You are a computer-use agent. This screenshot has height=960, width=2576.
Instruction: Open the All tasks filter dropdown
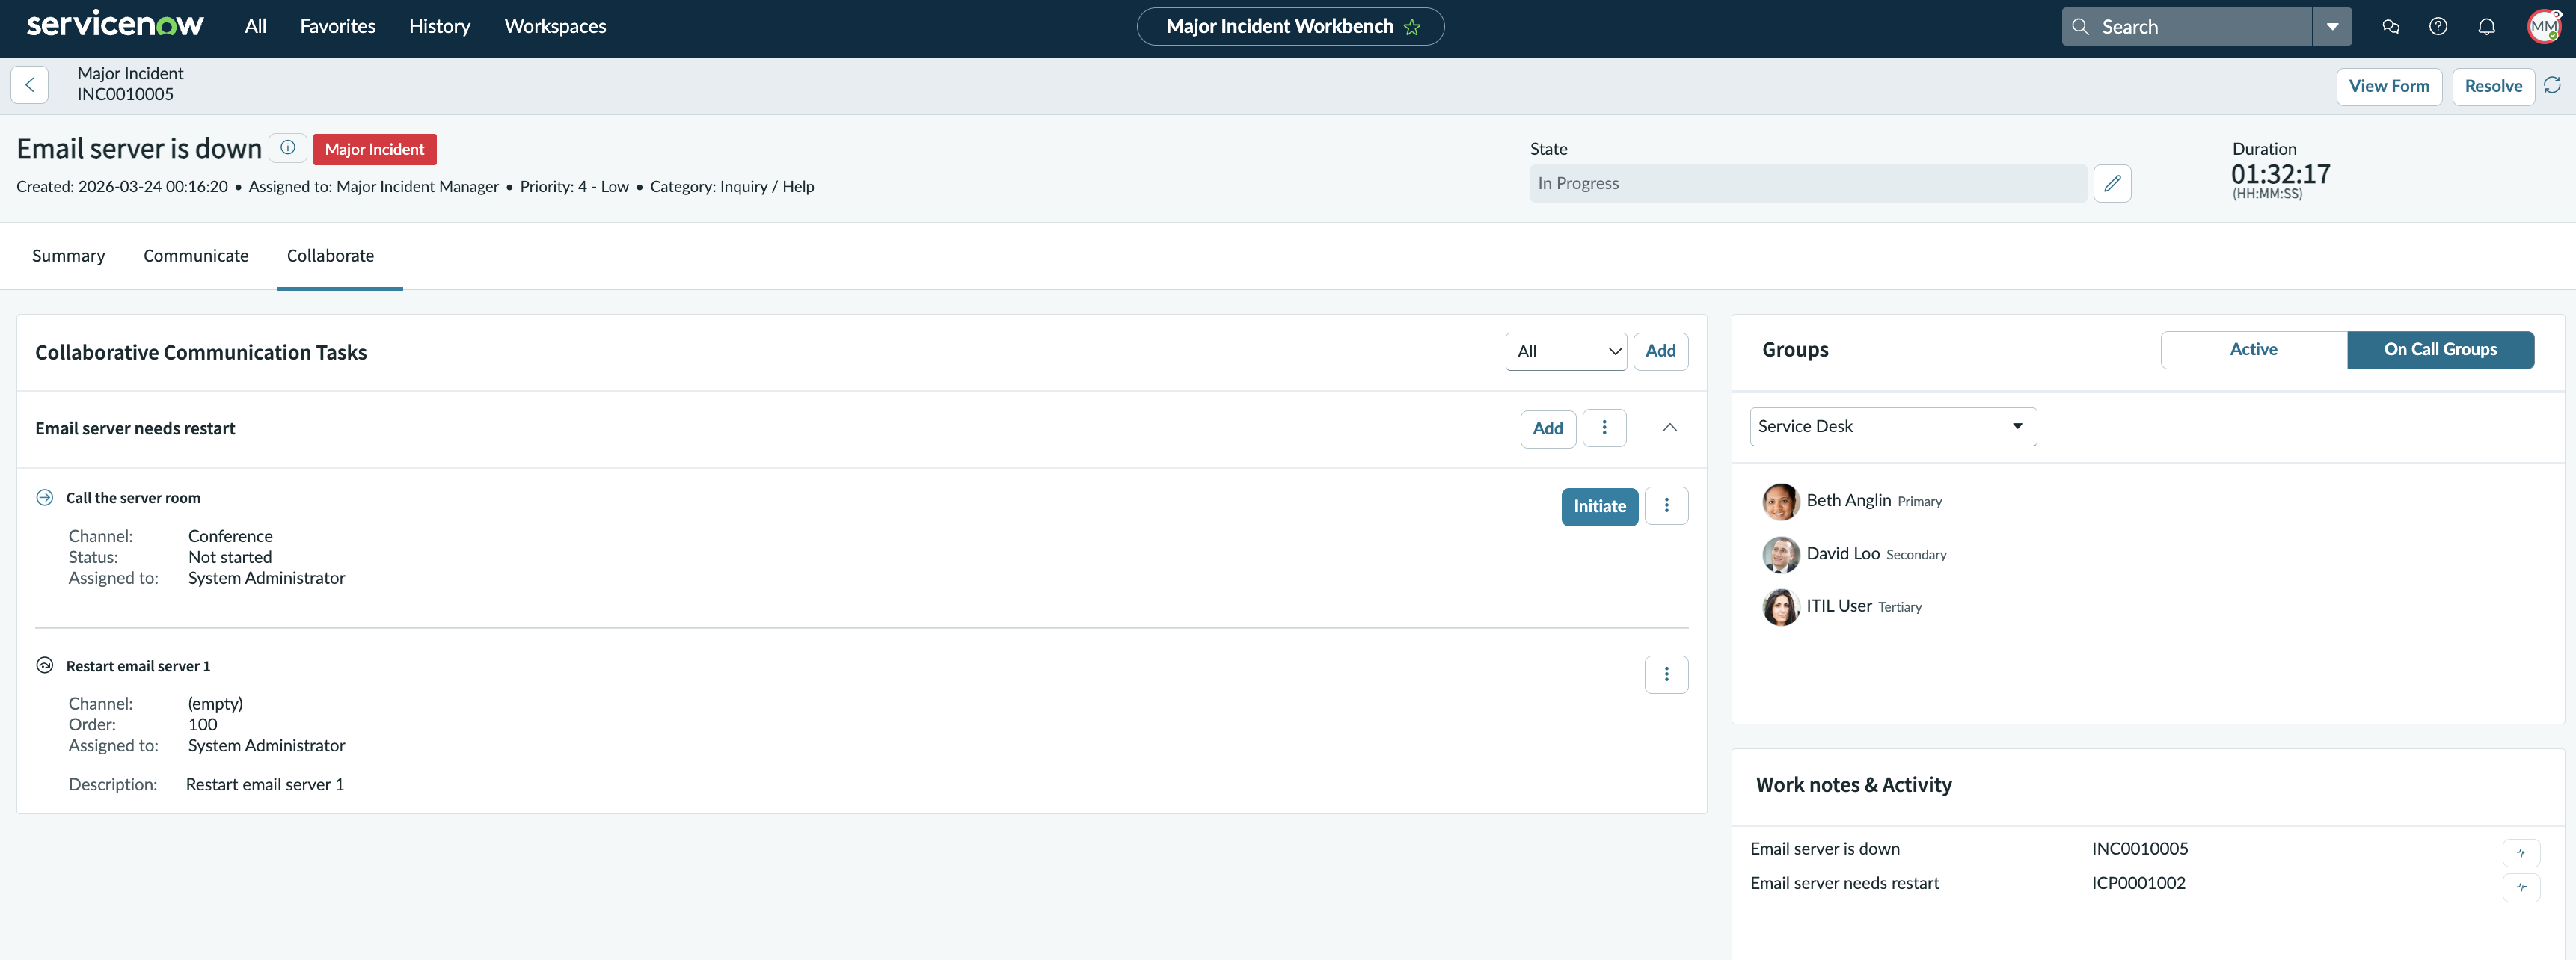[x=1566, y=352]
